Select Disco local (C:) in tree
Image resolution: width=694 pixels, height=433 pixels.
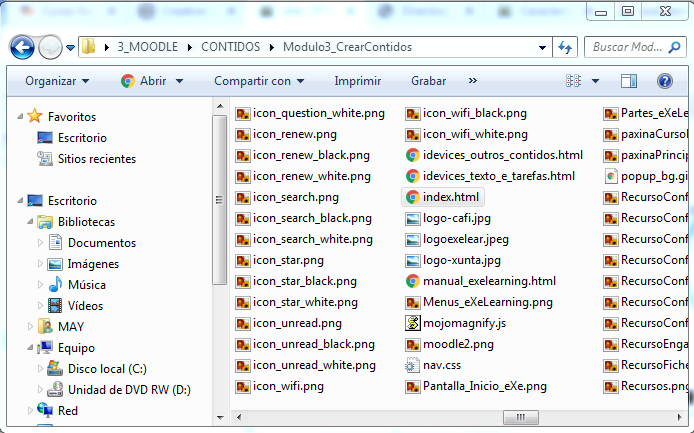tap(106, 369)
